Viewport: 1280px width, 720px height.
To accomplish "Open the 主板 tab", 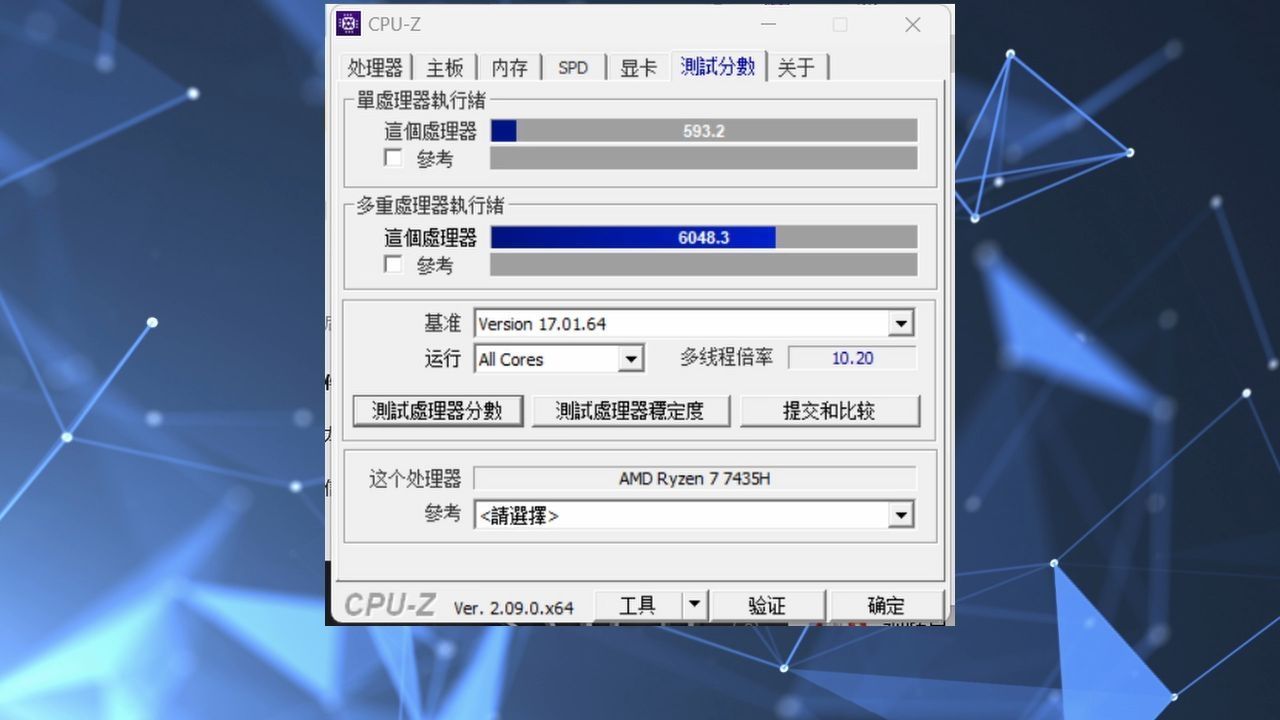I will coord(445,68).
